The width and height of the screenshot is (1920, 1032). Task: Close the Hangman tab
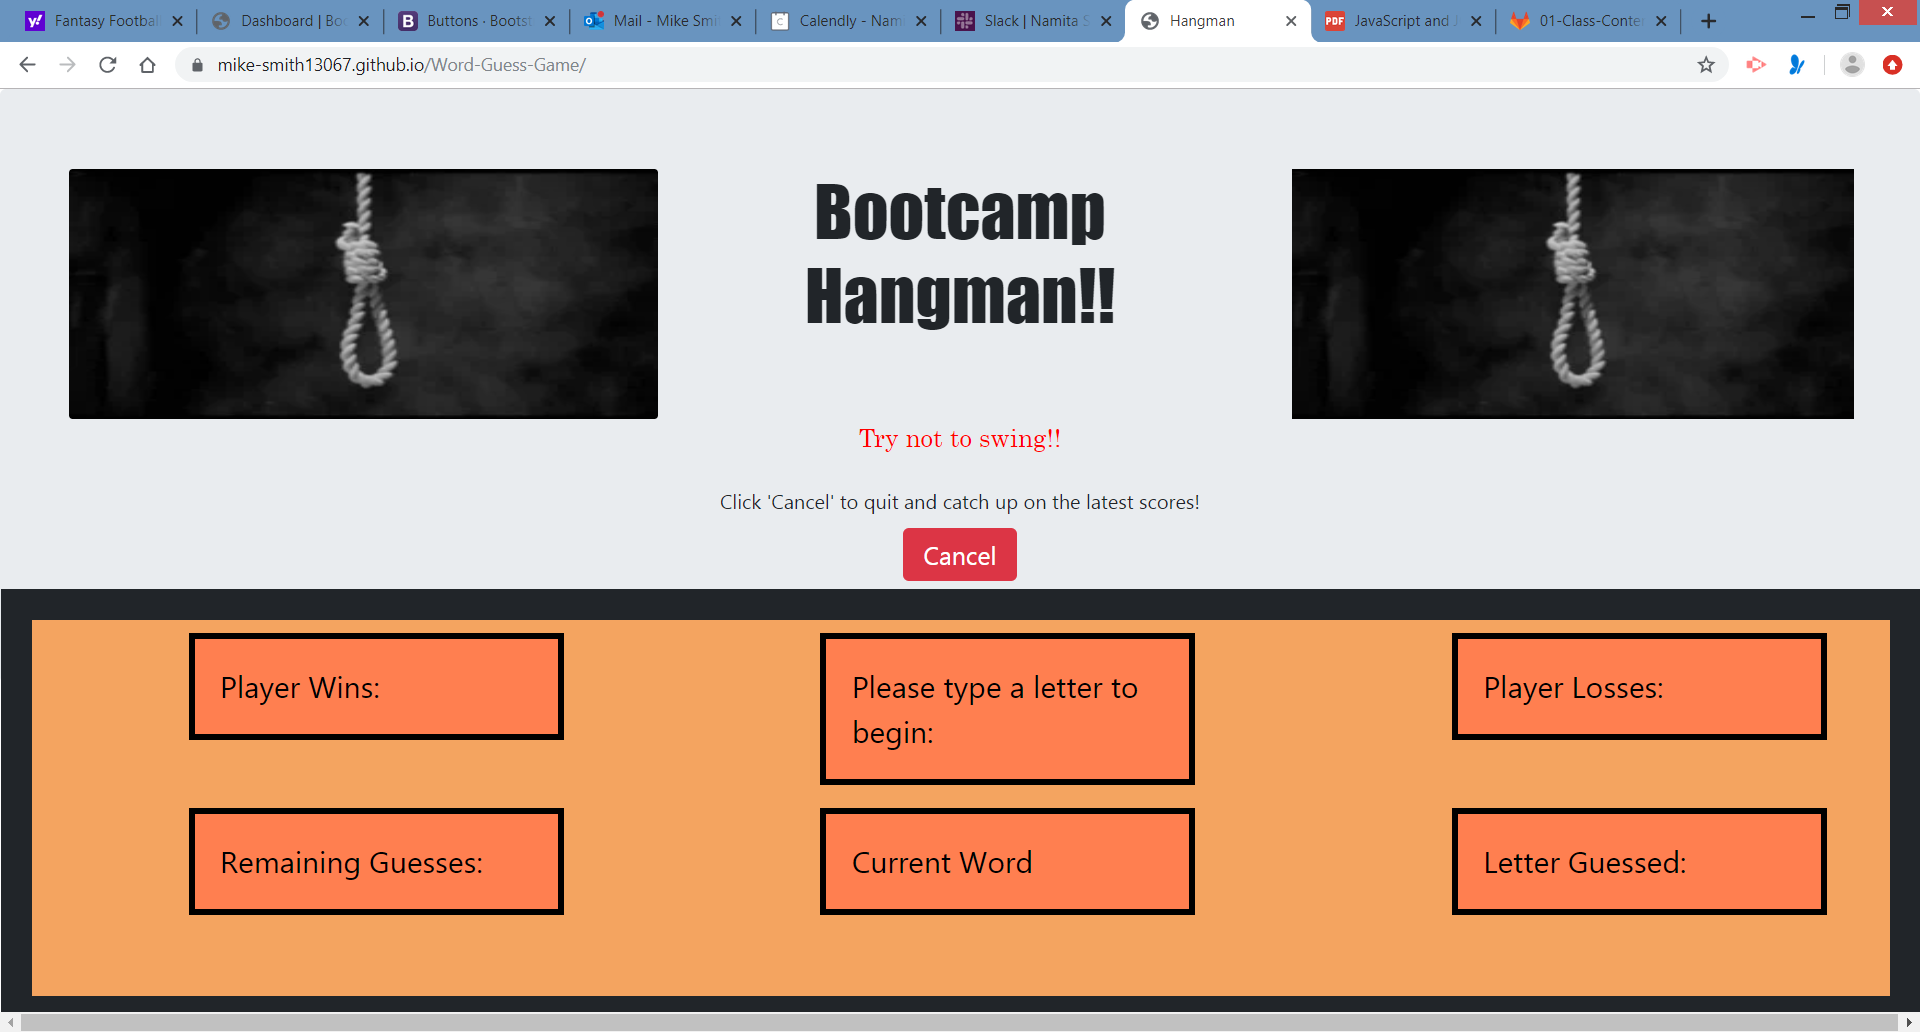pyautogui.click(x=1291, y=21)
